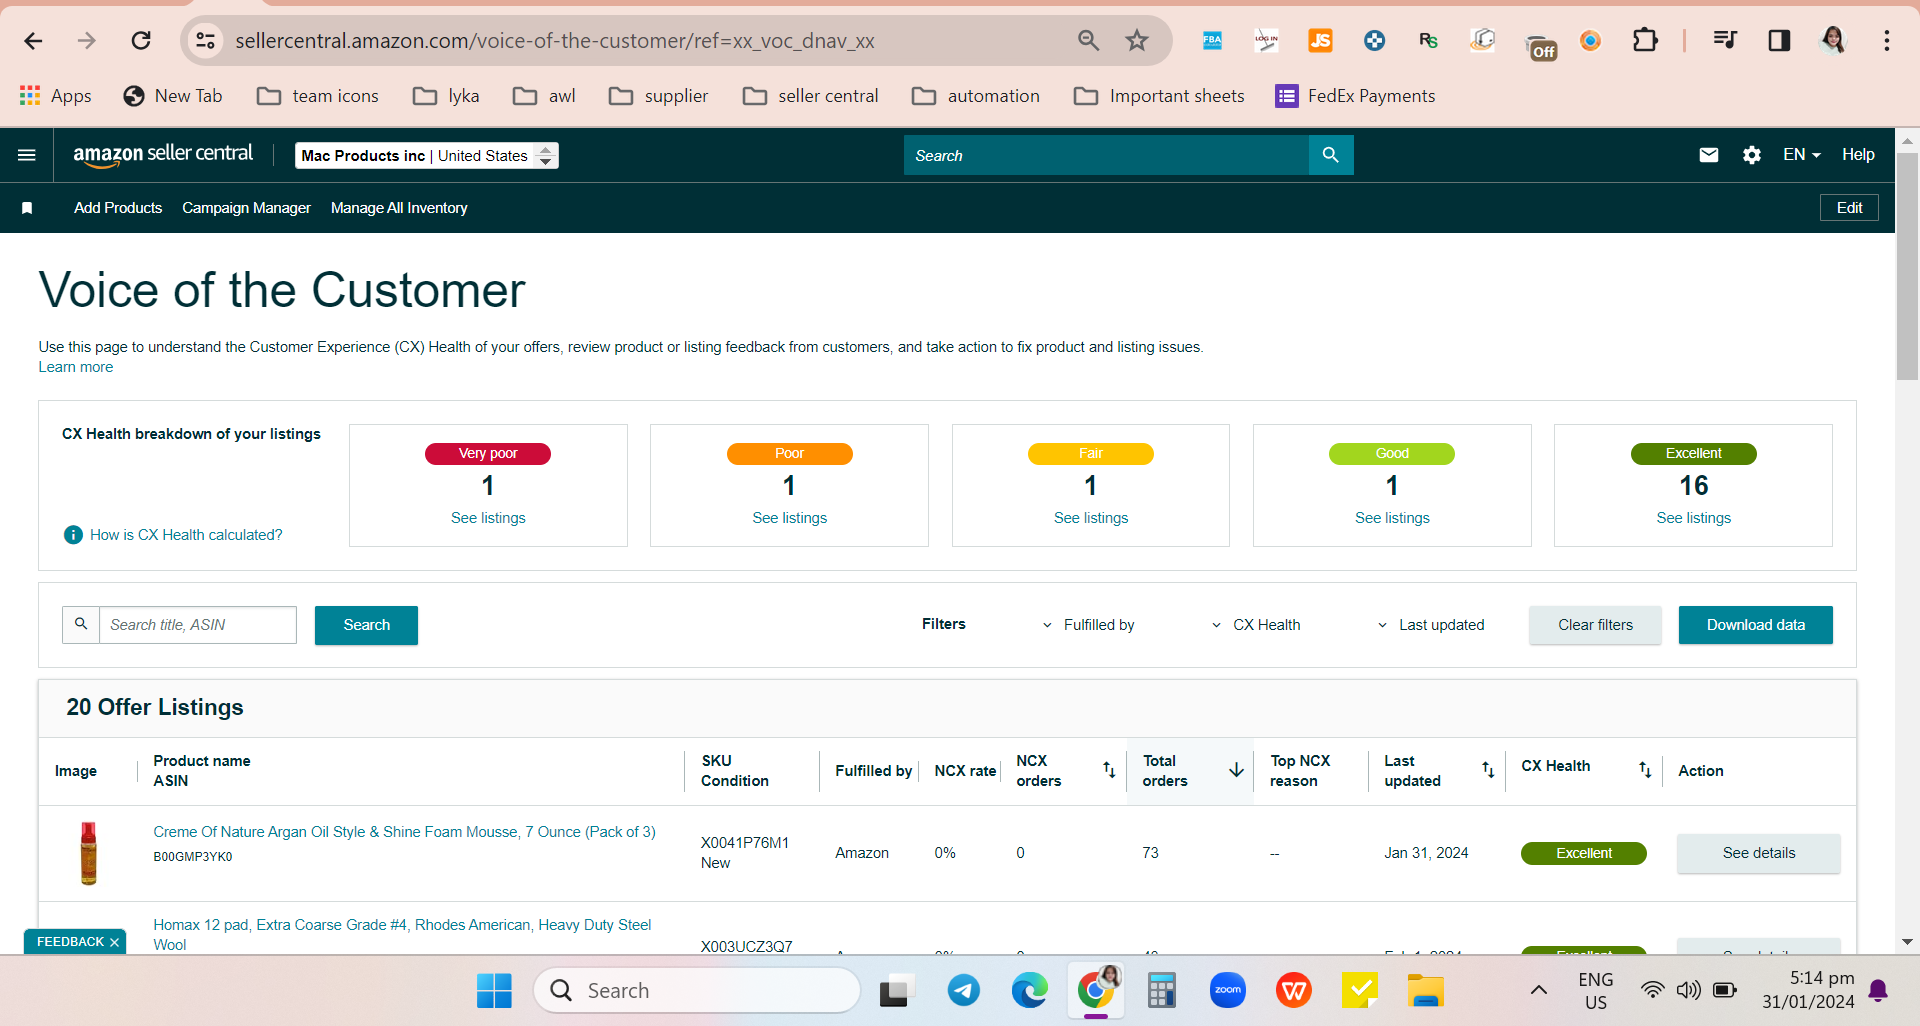Click Download data
Screen dimensions: 1920x1026
[1756, 625]
